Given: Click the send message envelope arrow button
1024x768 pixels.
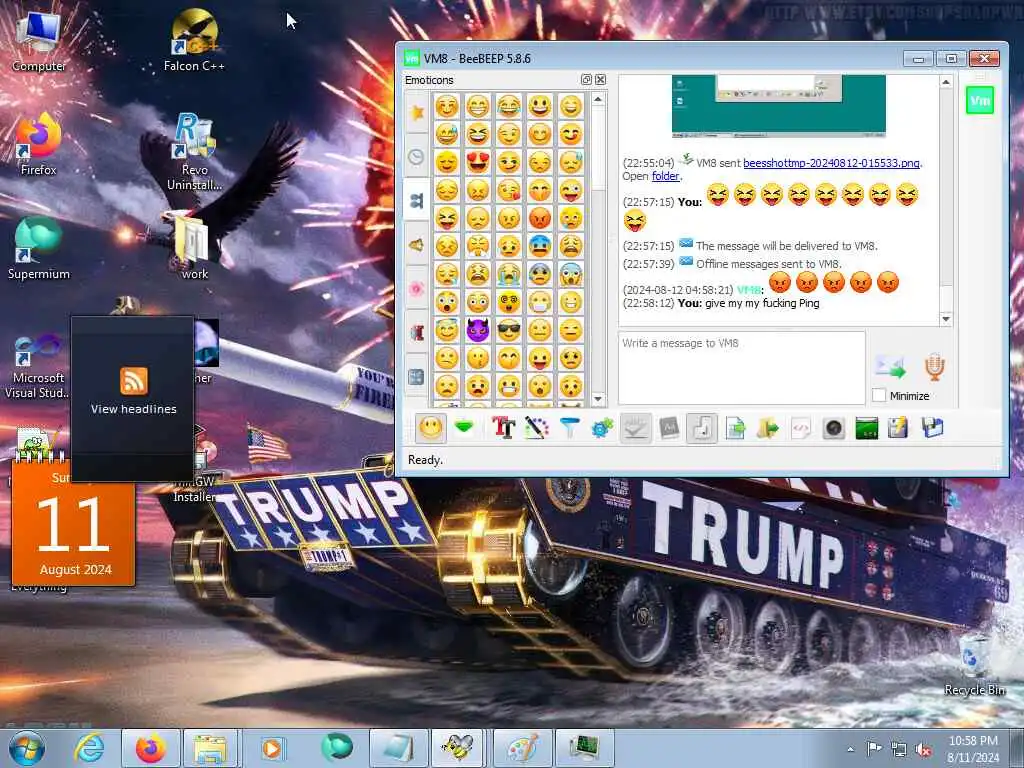Looking at the screenshot, I should coord(891,366).
